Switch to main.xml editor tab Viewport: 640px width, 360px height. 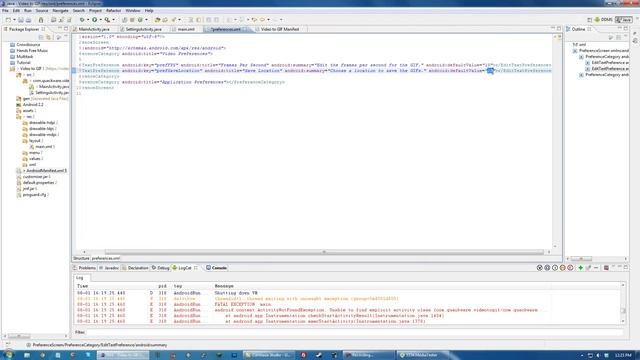point(186,29)
